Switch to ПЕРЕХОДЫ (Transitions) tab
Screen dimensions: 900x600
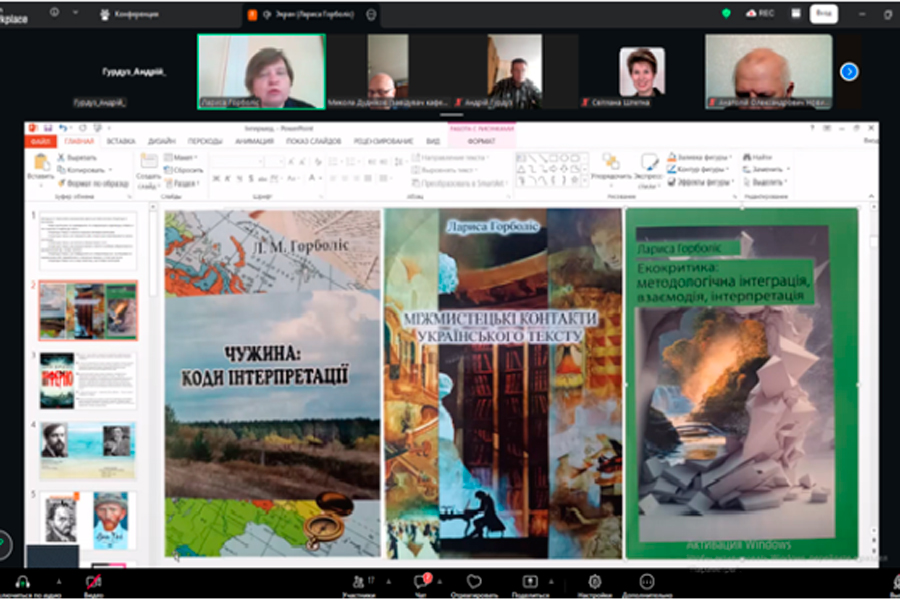point(204,141)
